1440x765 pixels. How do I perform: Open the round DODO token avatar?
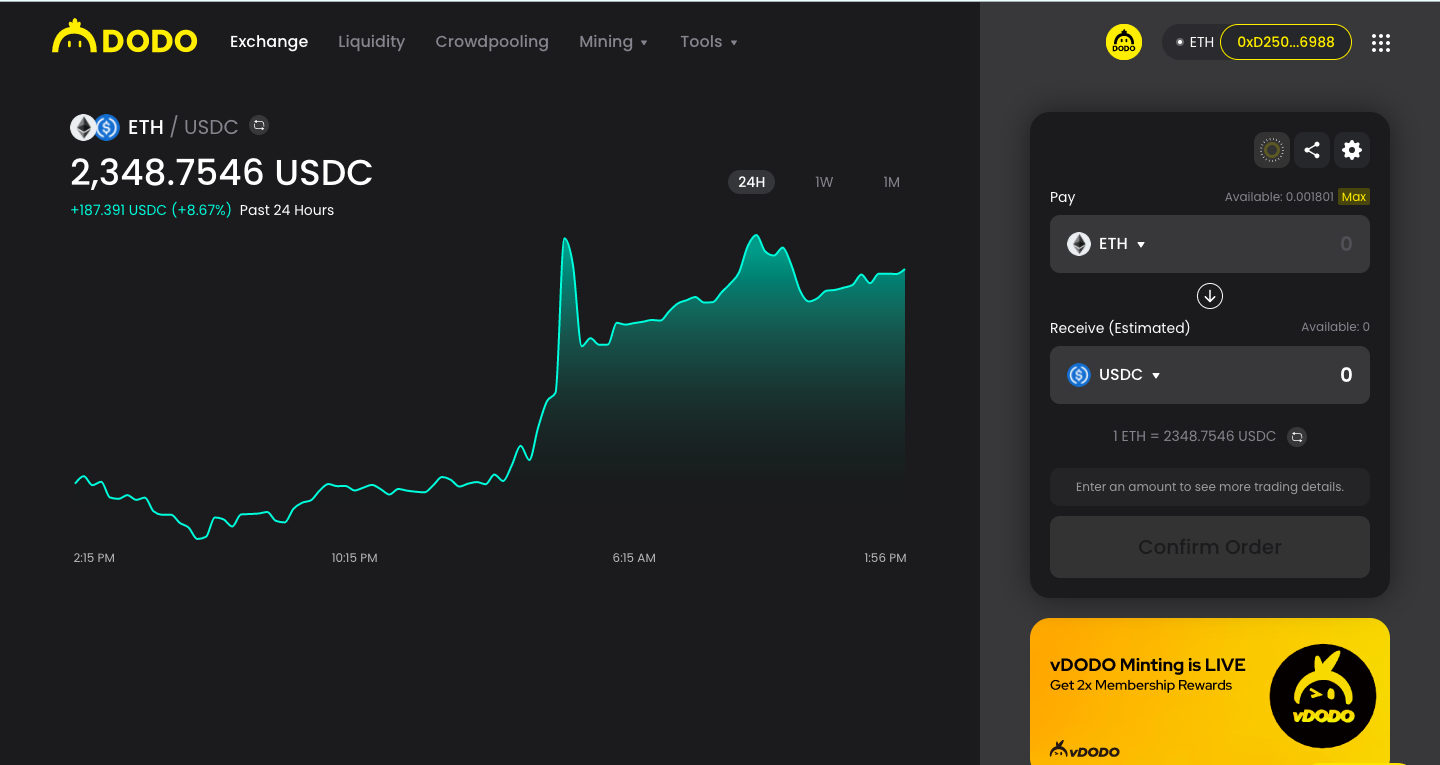1123,42
